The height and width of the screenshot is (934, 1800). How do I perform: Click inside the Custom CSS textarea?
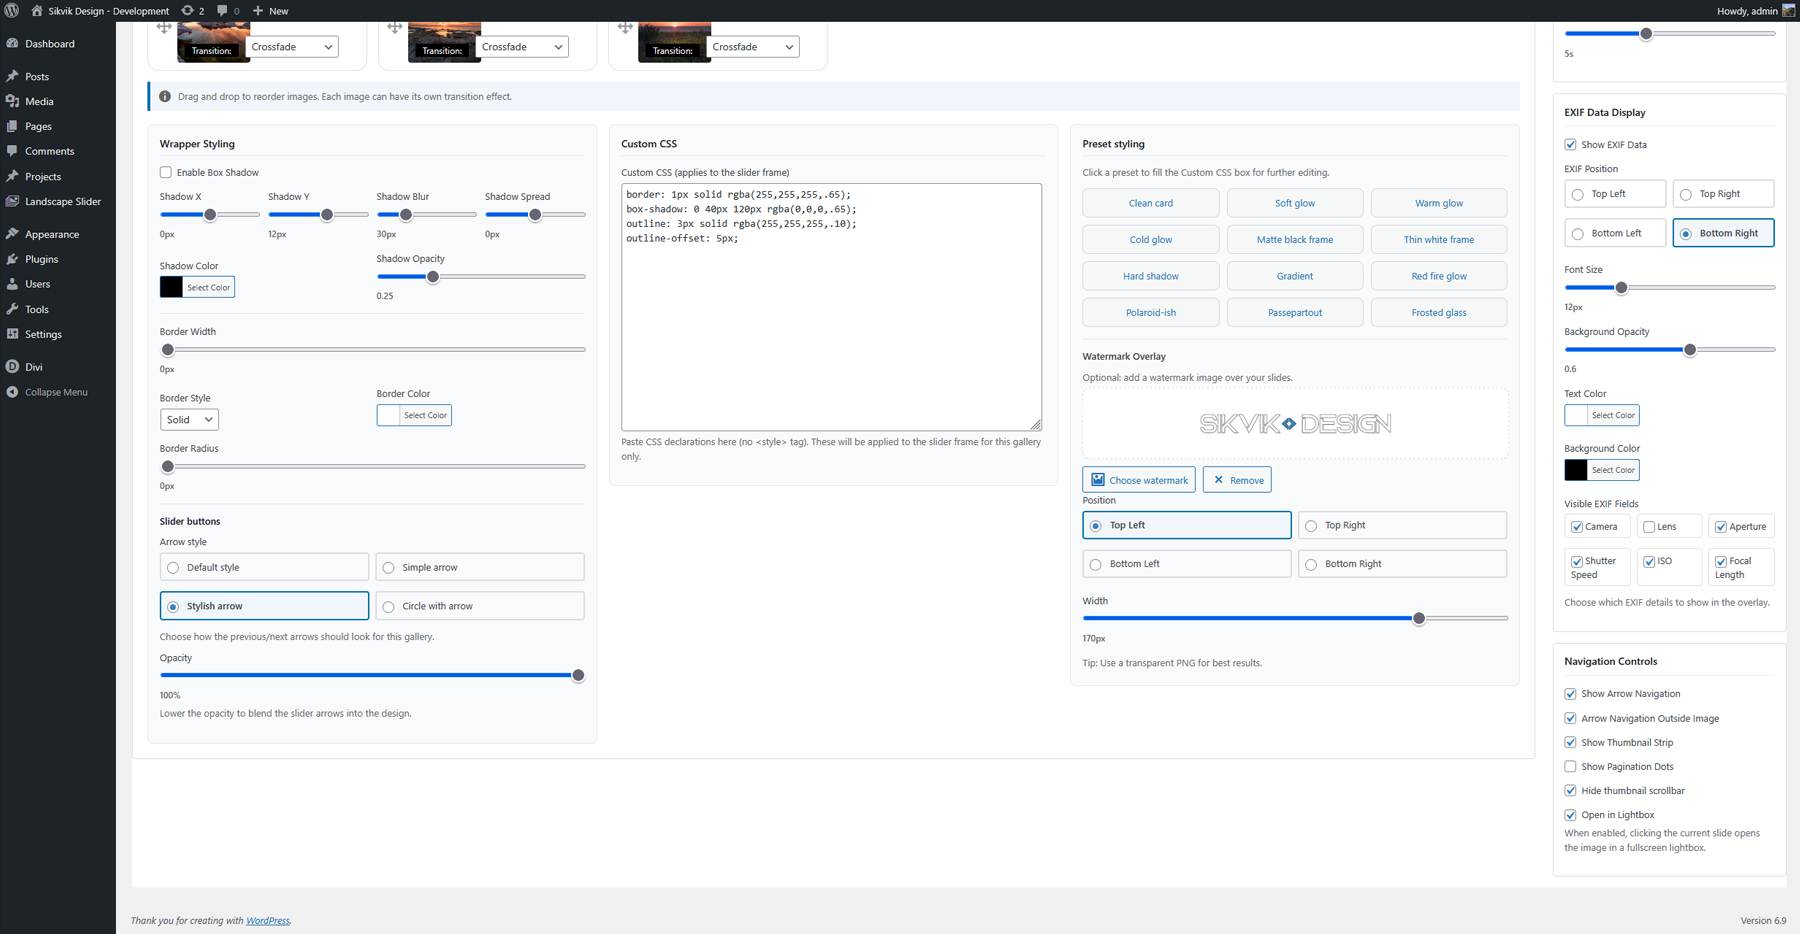click(831, 320)
